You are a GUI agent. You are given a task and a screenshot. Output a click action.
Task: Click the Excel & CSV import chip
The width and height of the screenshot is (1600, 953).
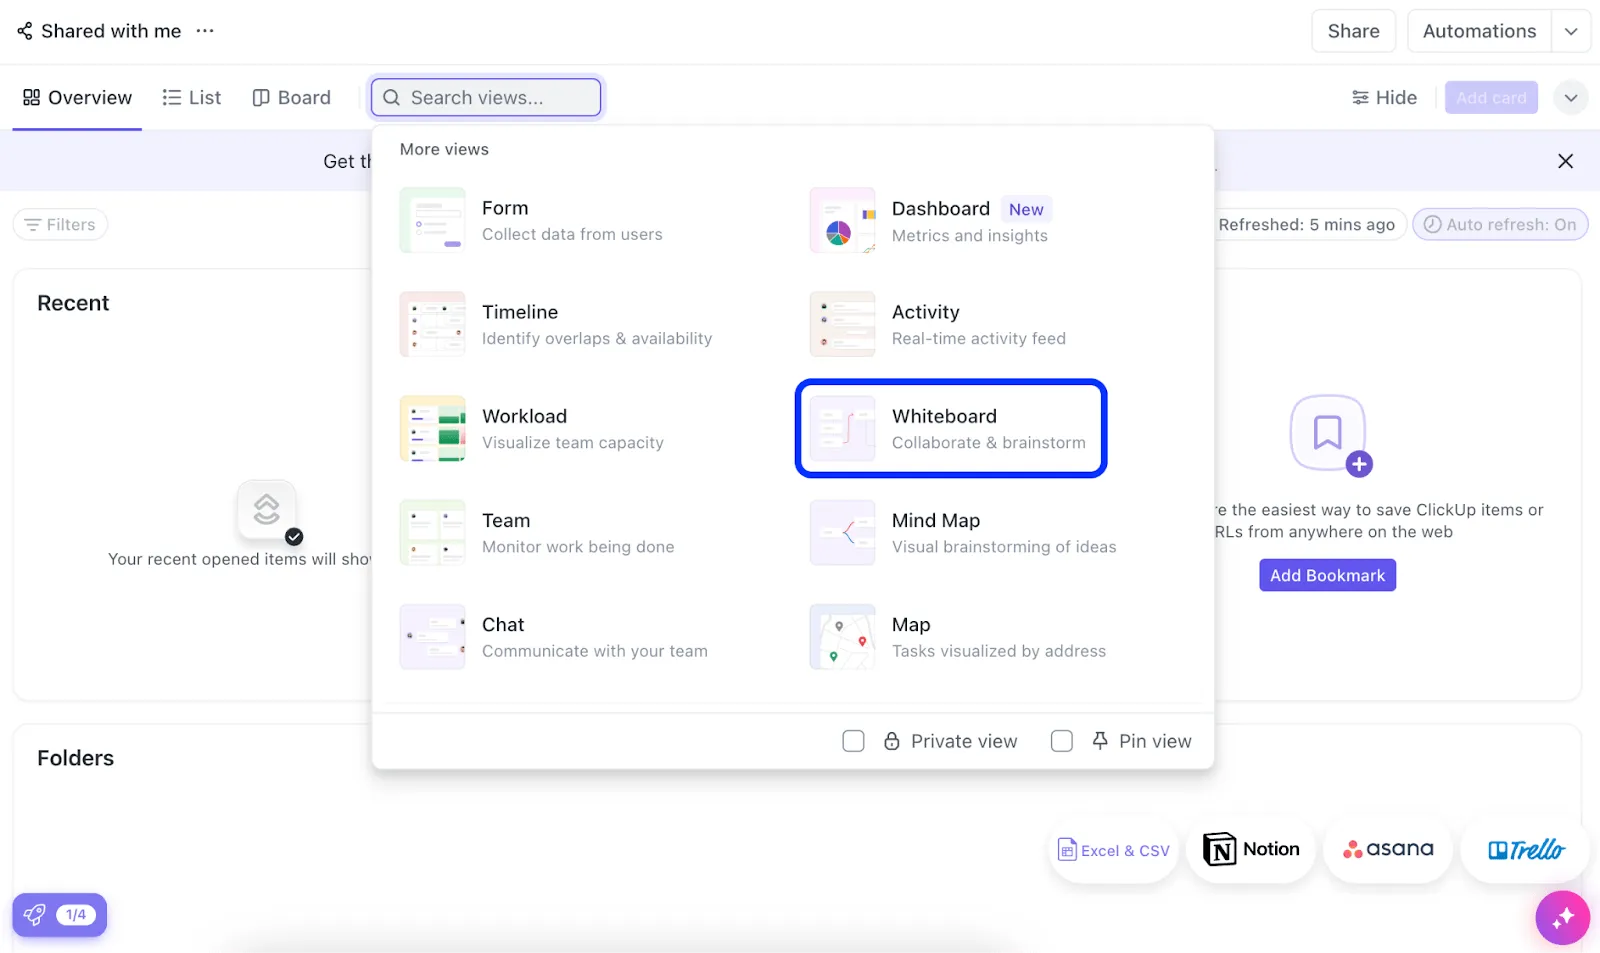(x=1114, y=850)
